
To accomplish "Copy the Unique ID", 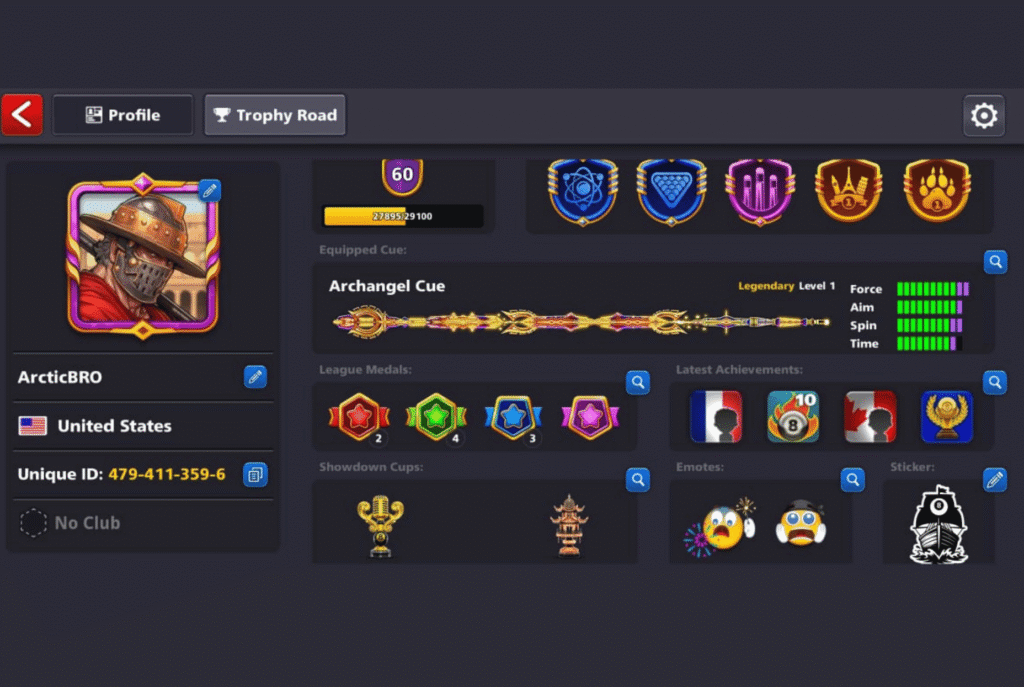I will click(255, 474).
